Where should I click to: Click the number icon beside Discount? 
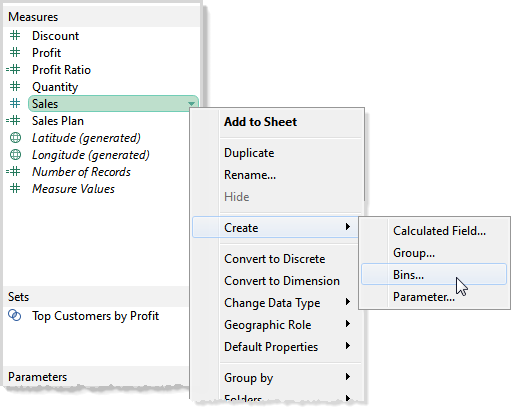click(15, 35)
